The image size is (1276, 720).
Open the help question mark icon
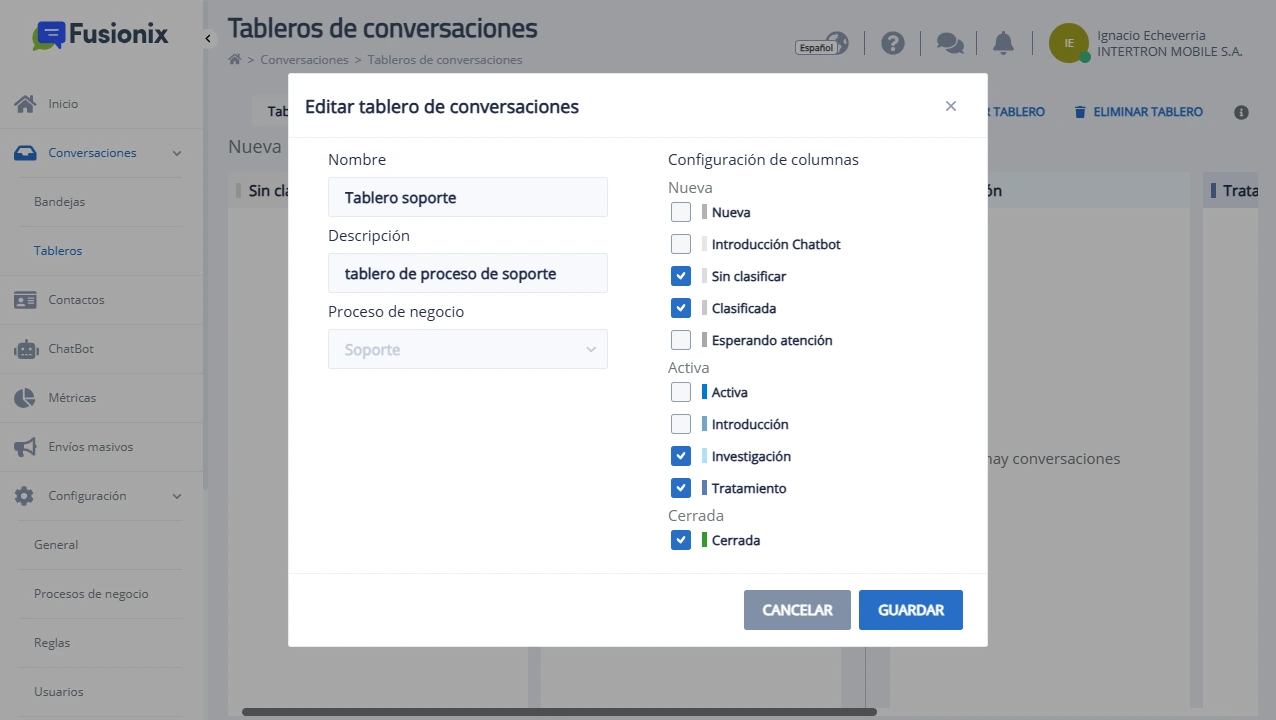point(893,43)
